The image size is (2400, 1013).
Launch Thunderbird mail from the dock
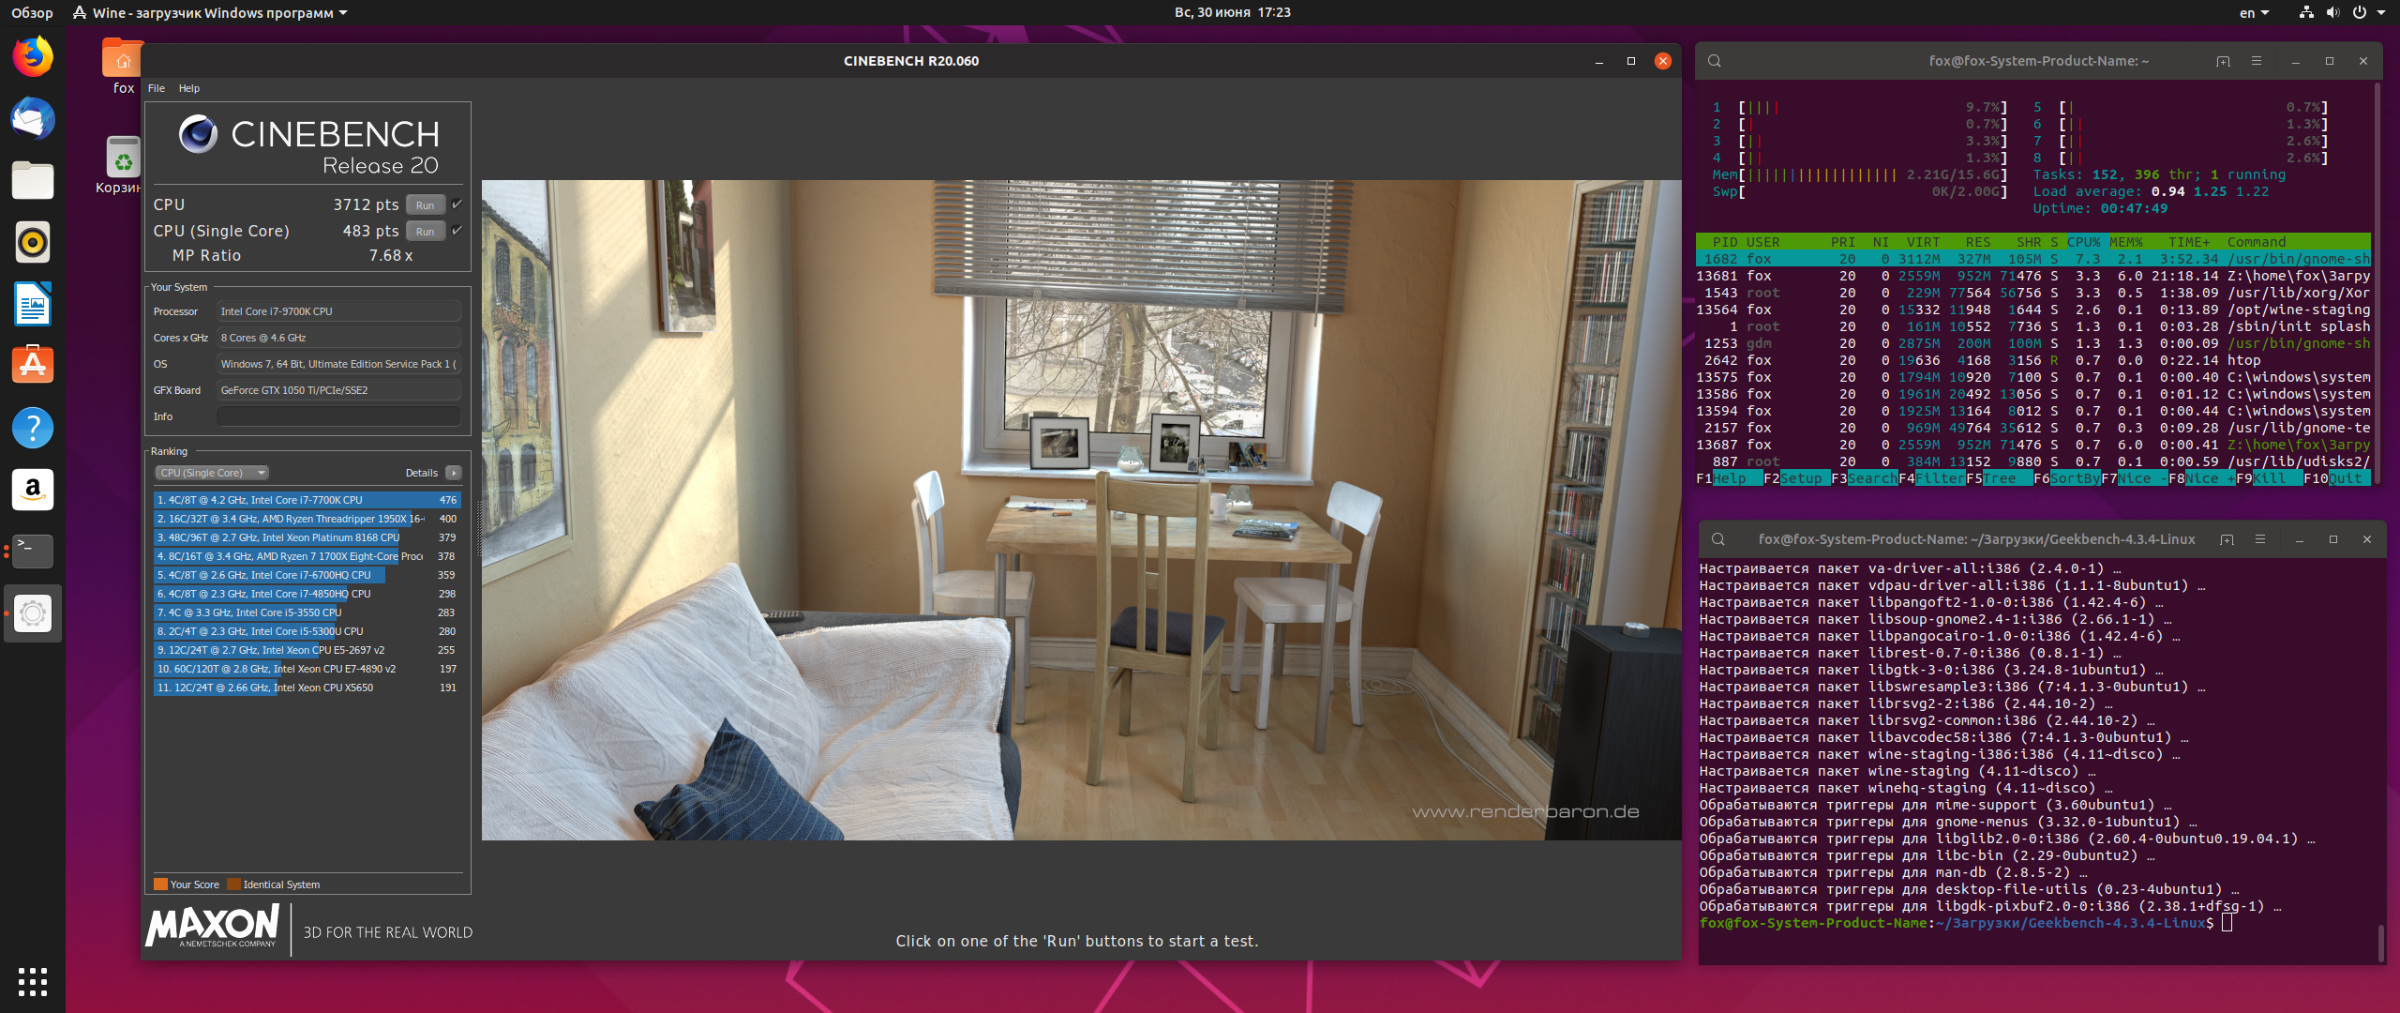(x=33, y=119)
